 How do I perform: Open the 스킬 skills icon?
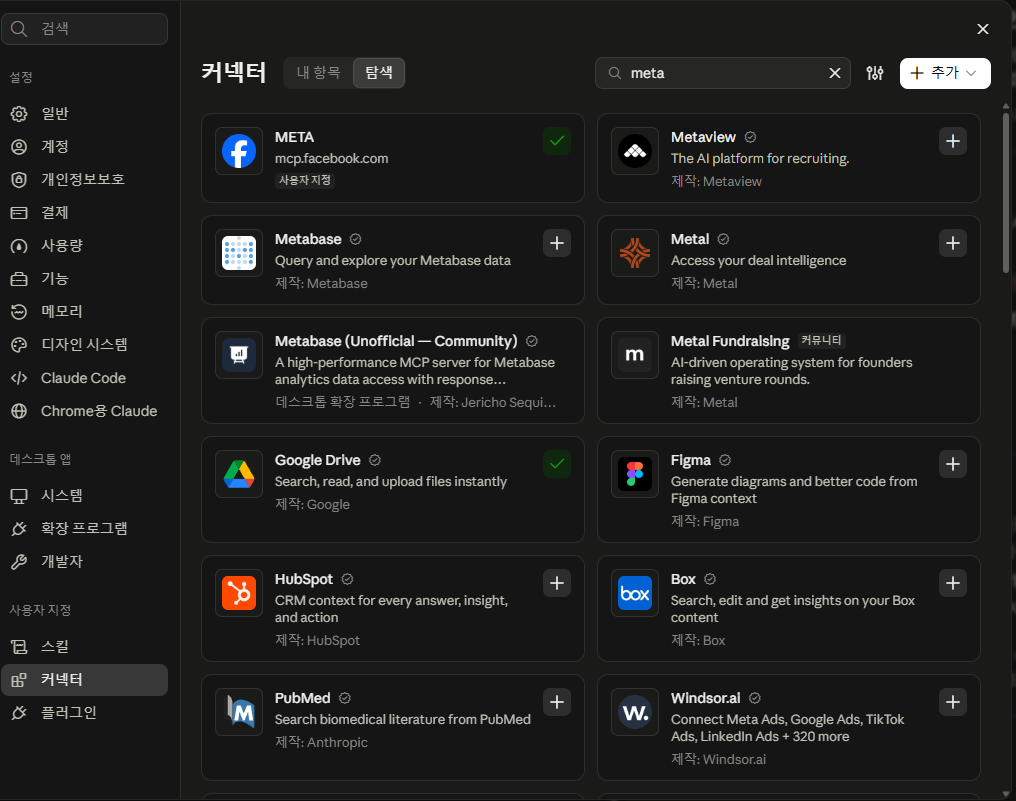(19, 647)
